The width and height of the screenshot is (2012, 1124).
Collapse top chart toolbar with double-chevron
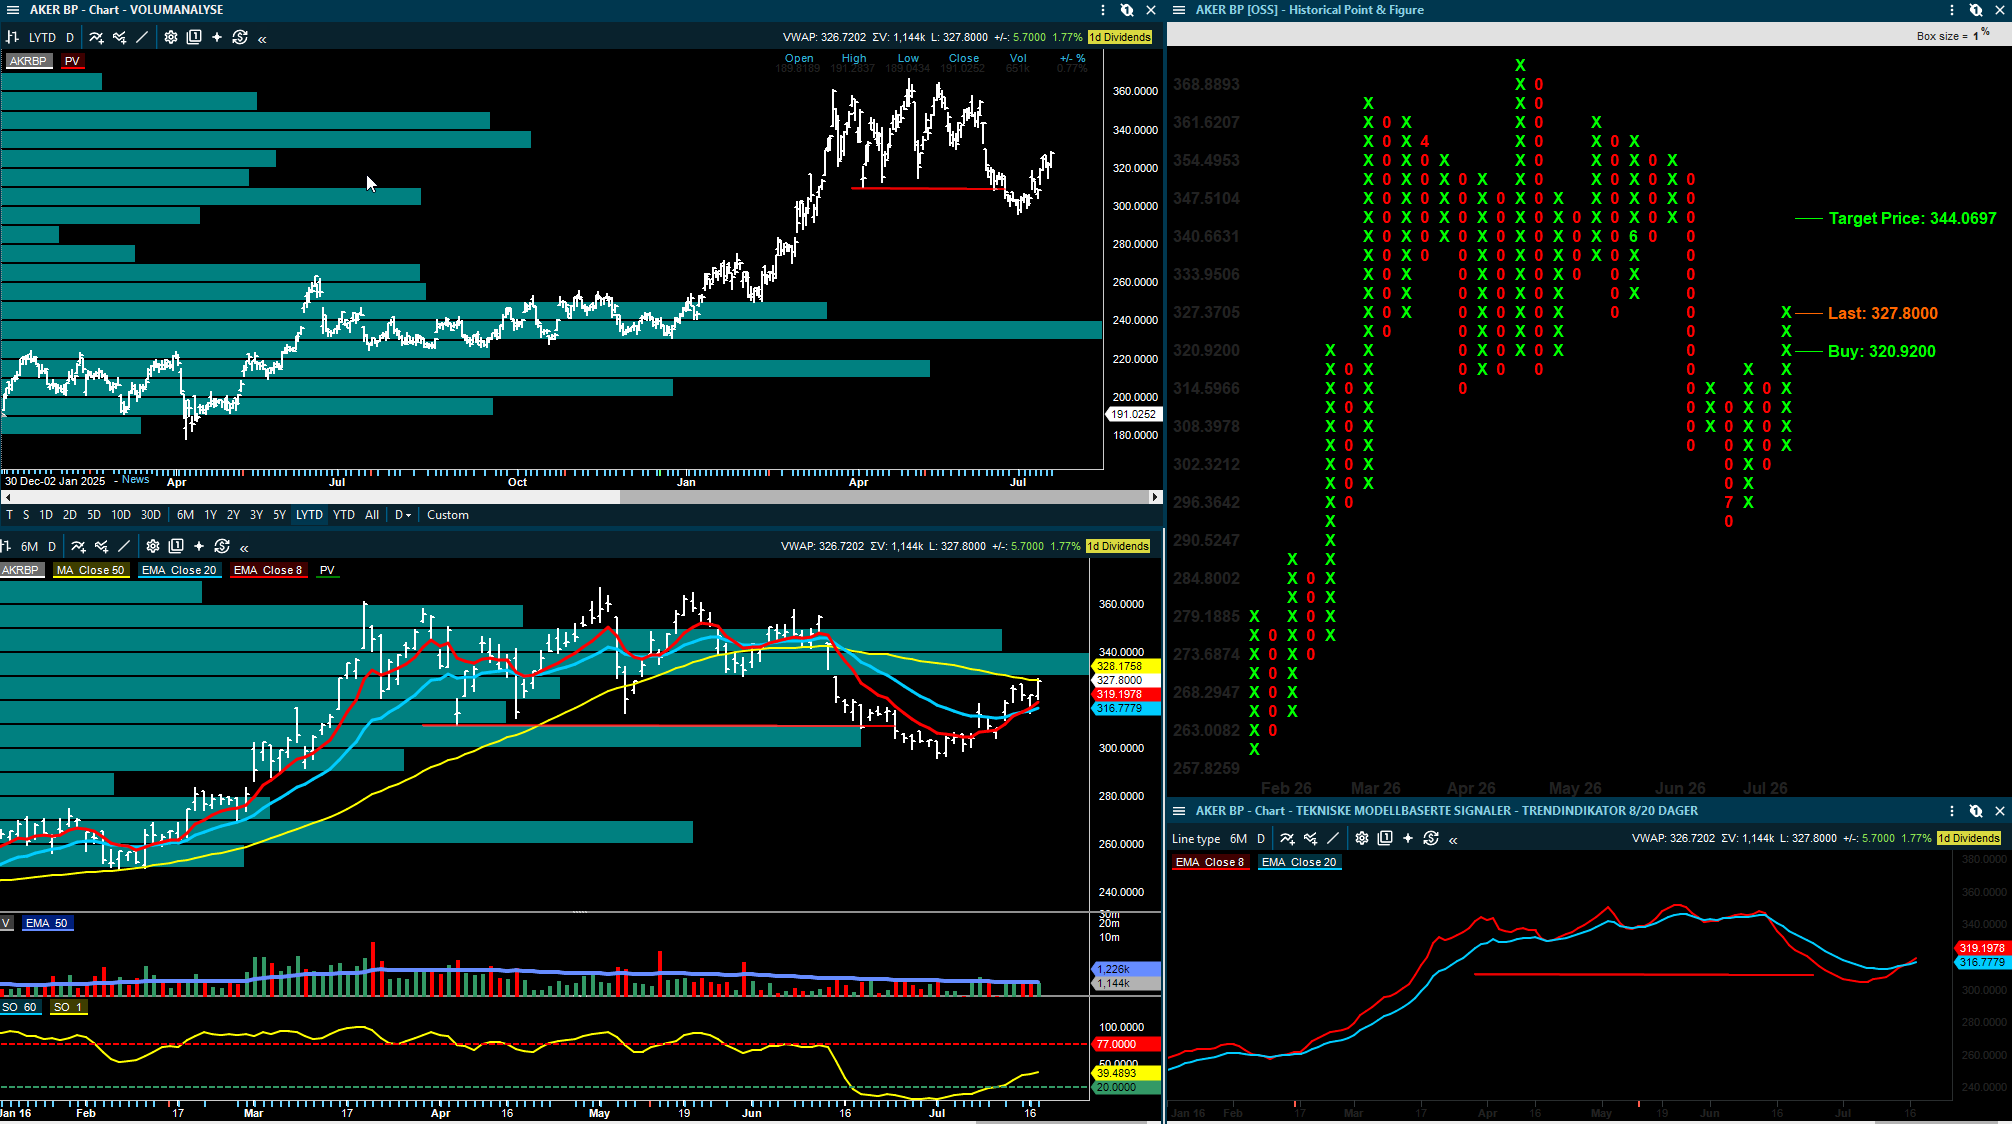point(262,39)
